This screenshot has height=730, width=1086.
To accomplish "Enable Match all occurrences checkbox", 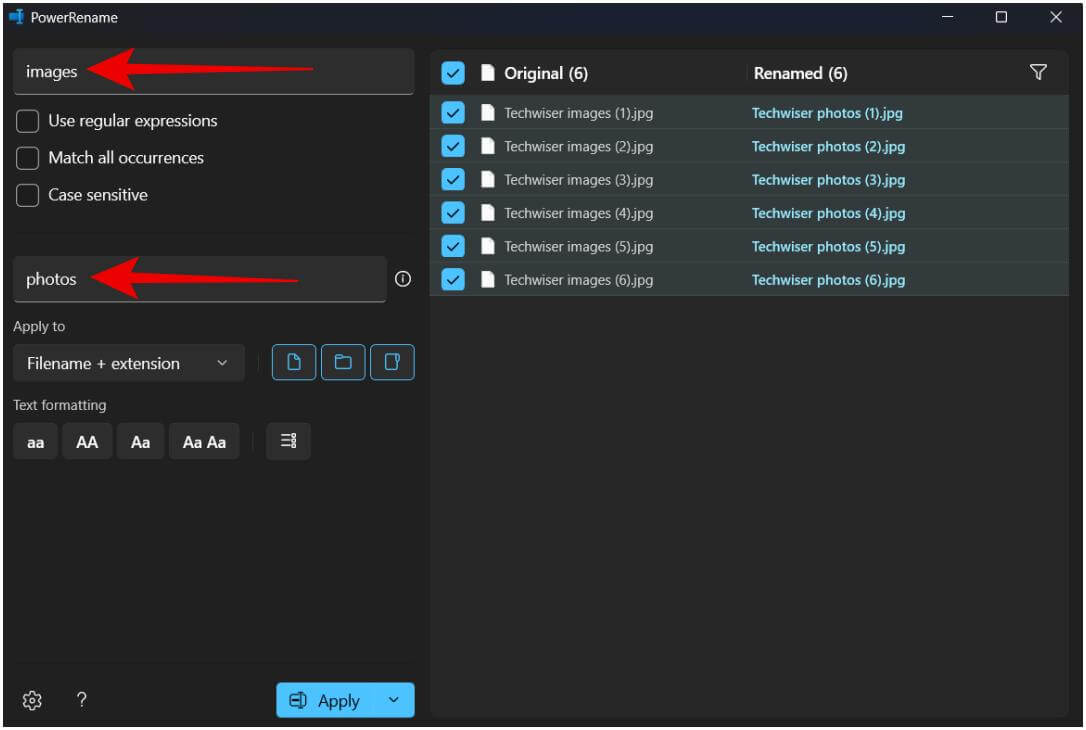I will pos(28,158).
